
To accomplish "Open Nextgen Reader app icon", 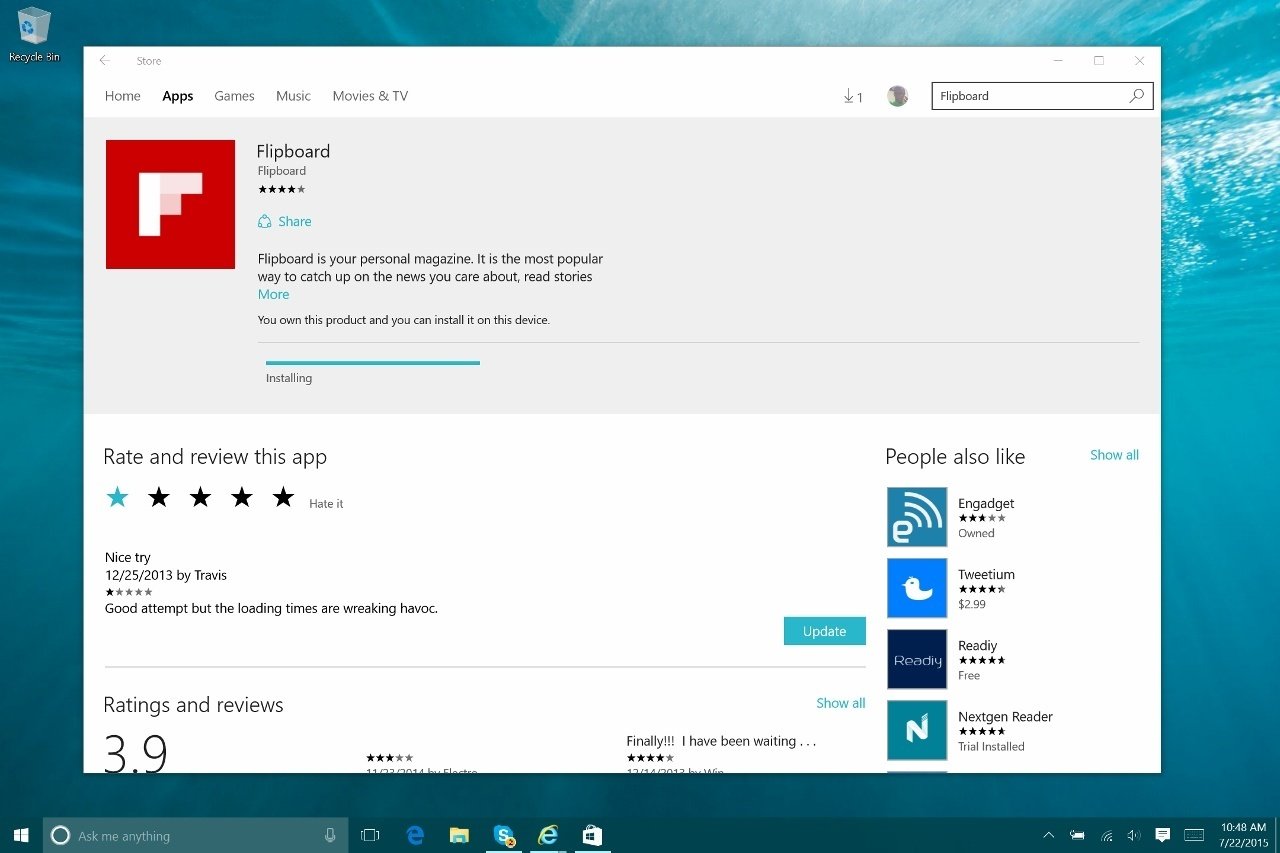I will click(917, 730).
